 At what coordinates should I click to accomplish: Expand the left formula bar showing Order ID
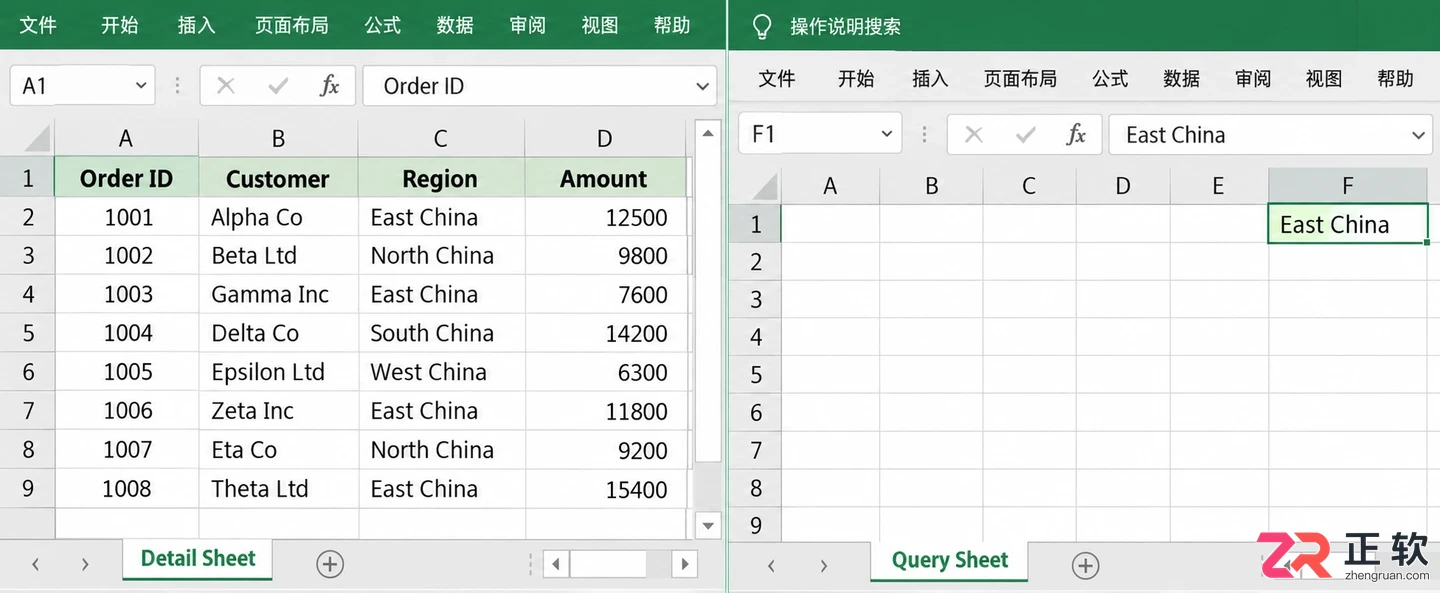(x=702, y=86)
